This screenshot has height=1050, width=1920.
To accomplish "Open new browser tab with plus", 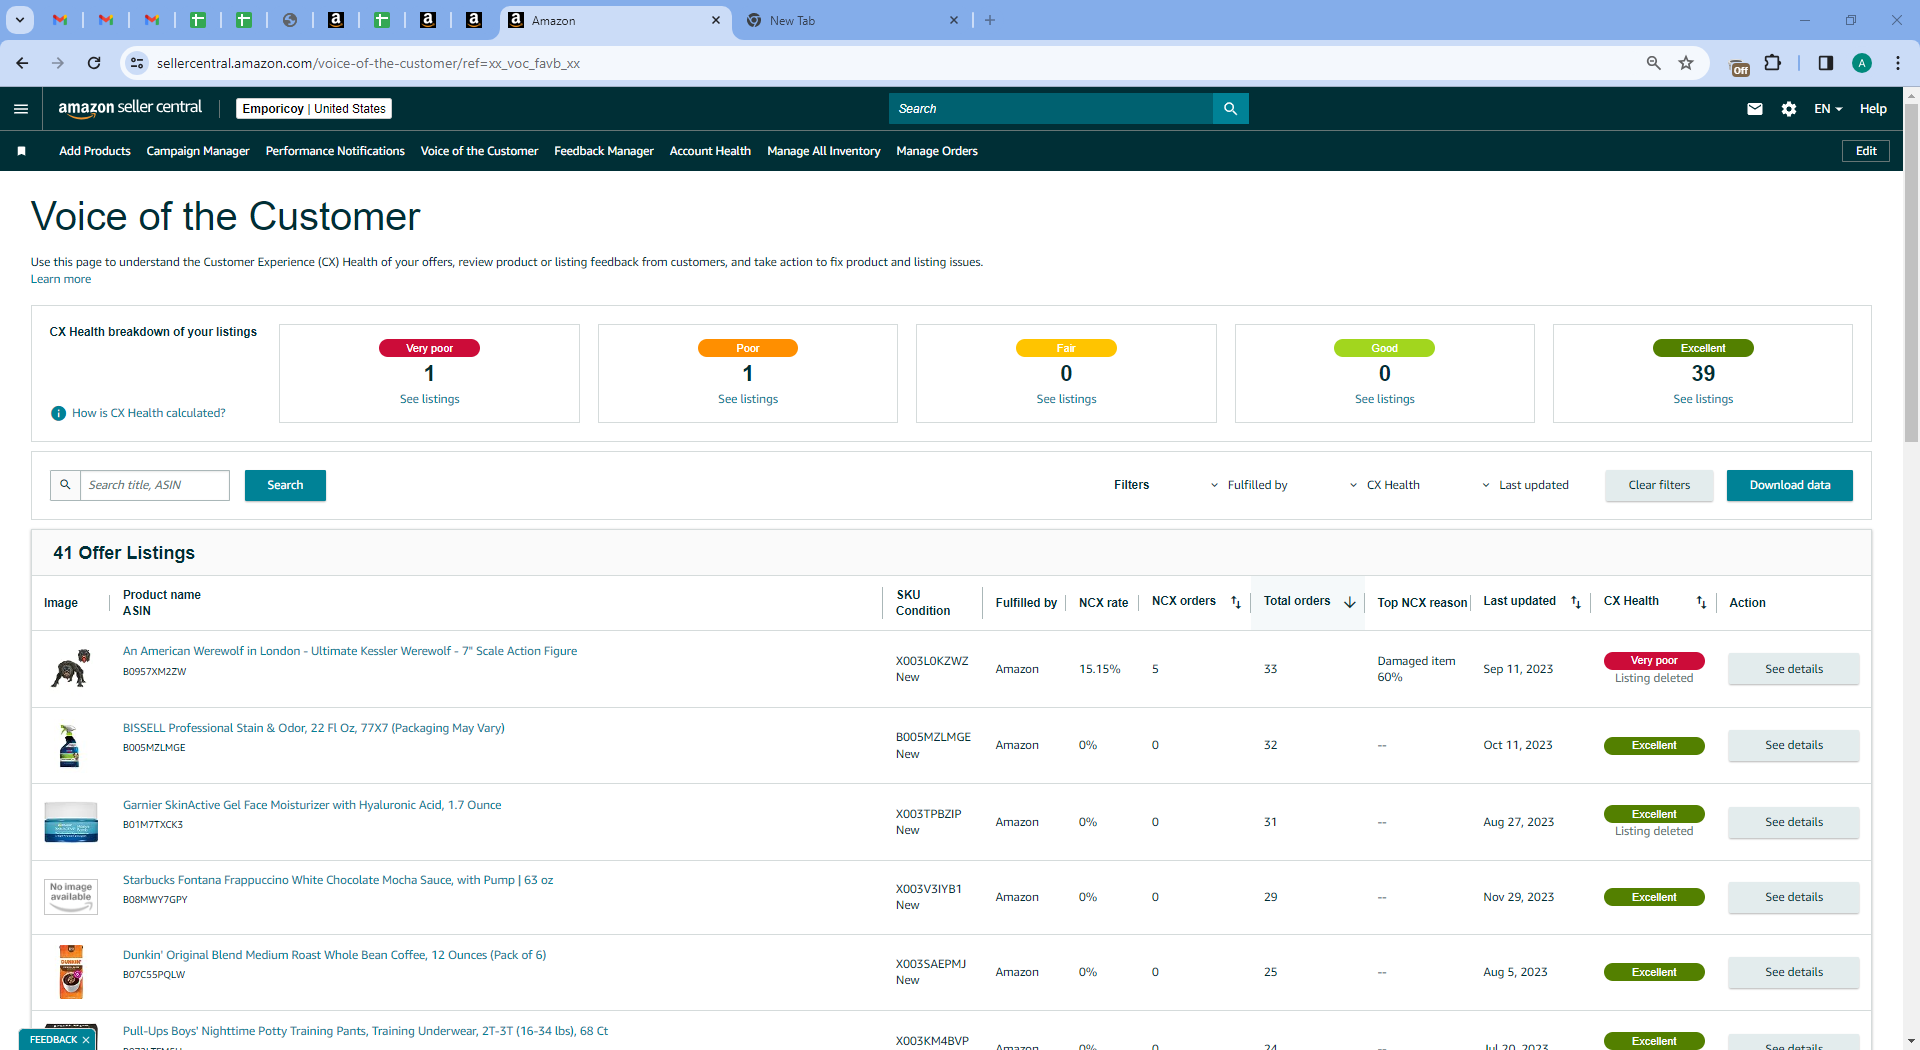I will pyautogui.click(x=990, y=20).
